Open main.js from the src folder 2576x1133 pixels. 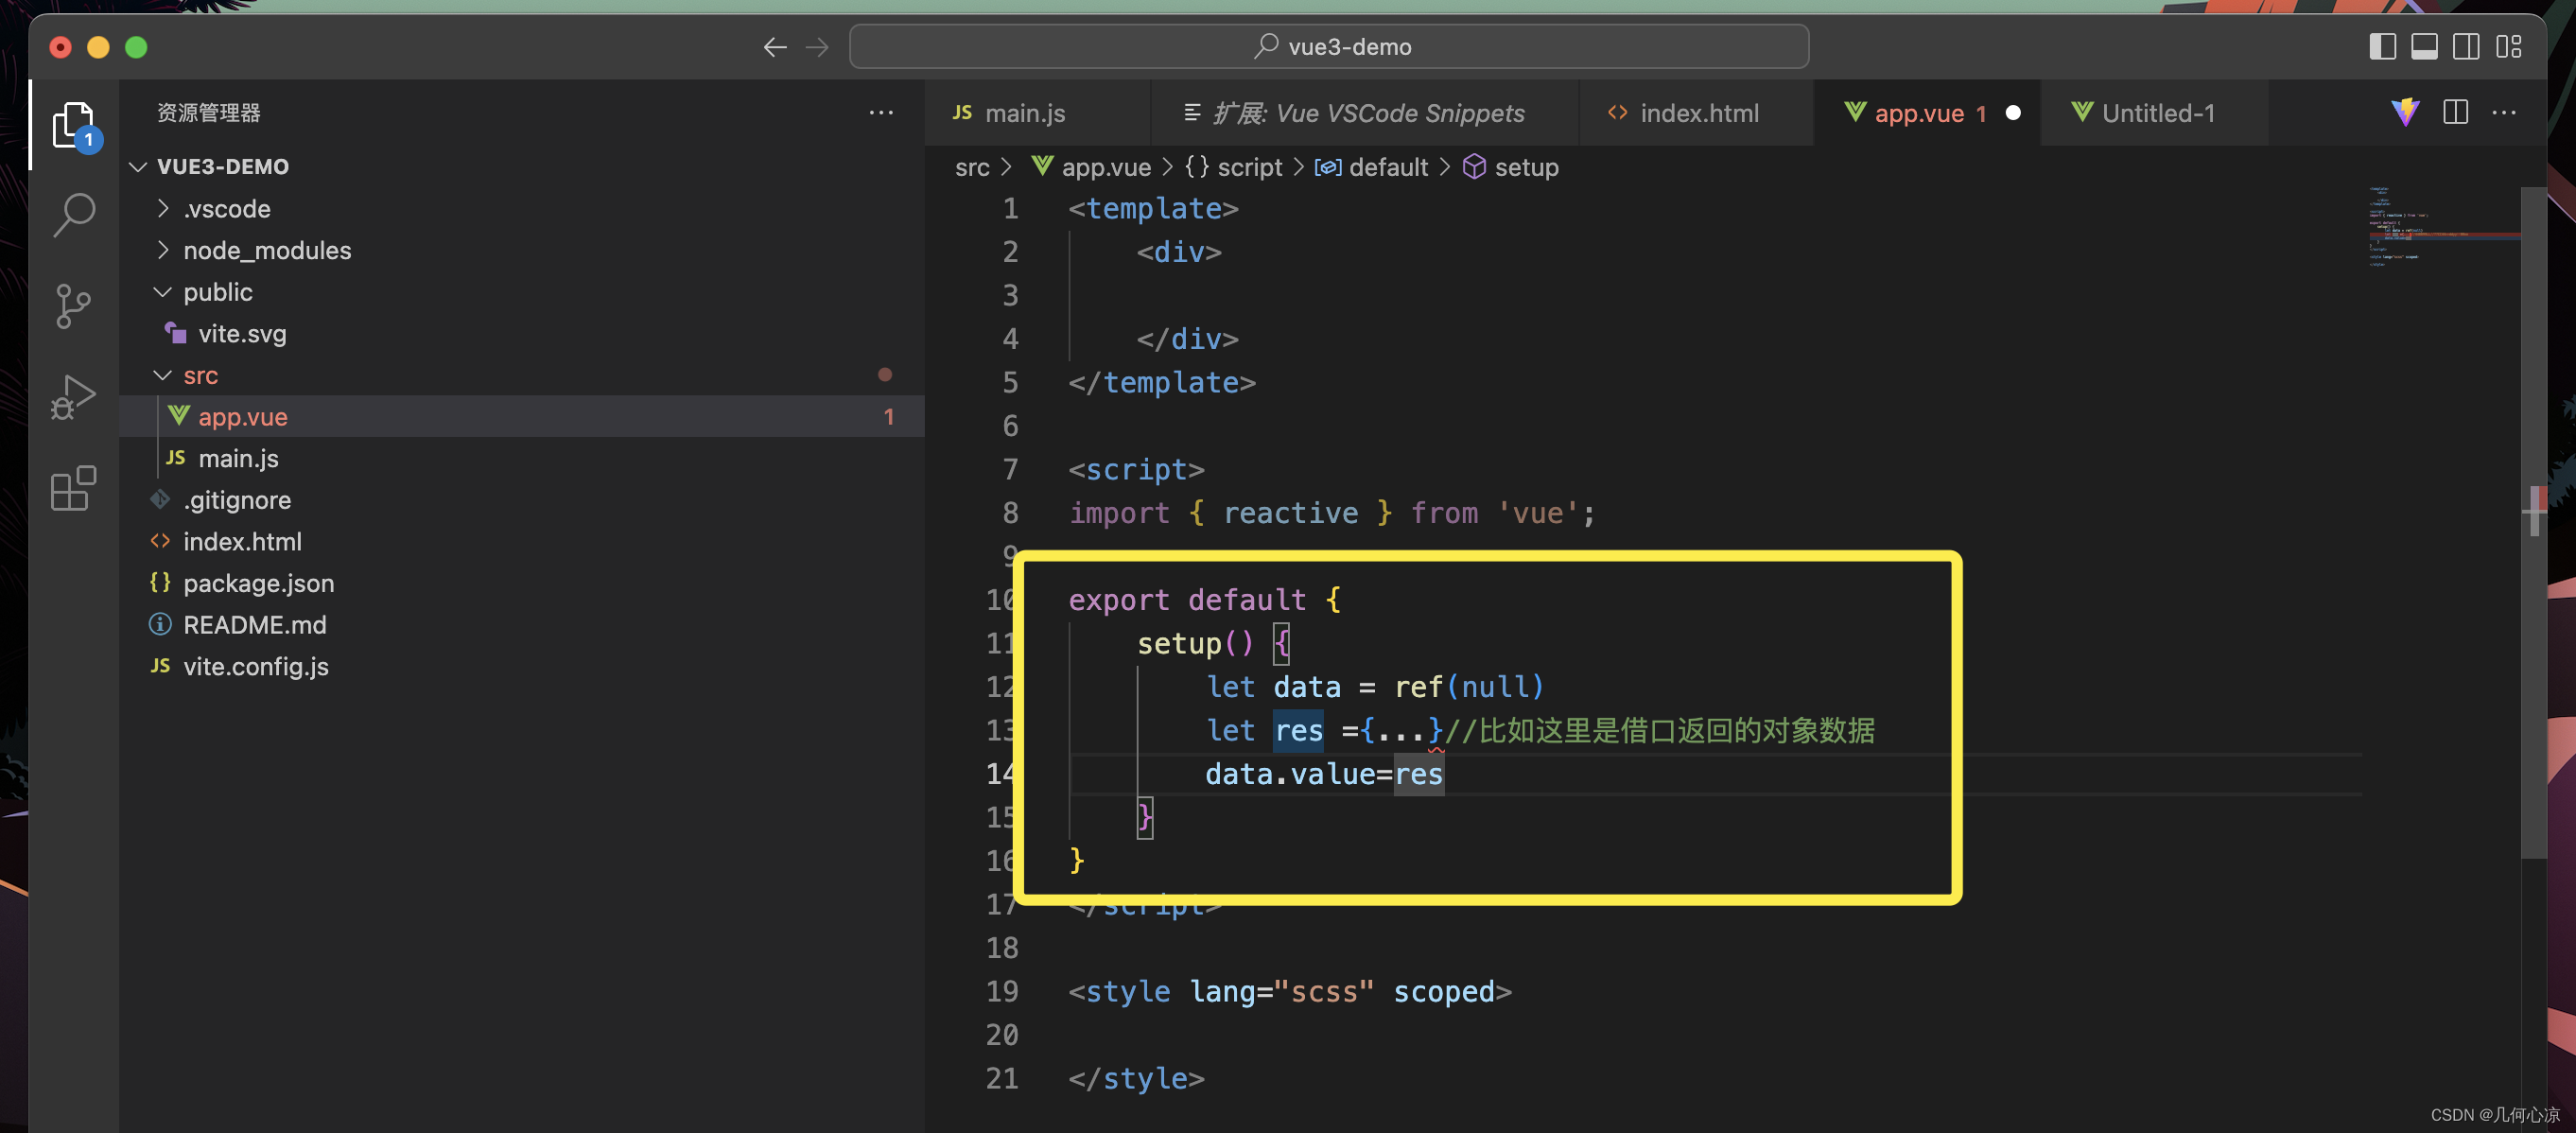521,458
